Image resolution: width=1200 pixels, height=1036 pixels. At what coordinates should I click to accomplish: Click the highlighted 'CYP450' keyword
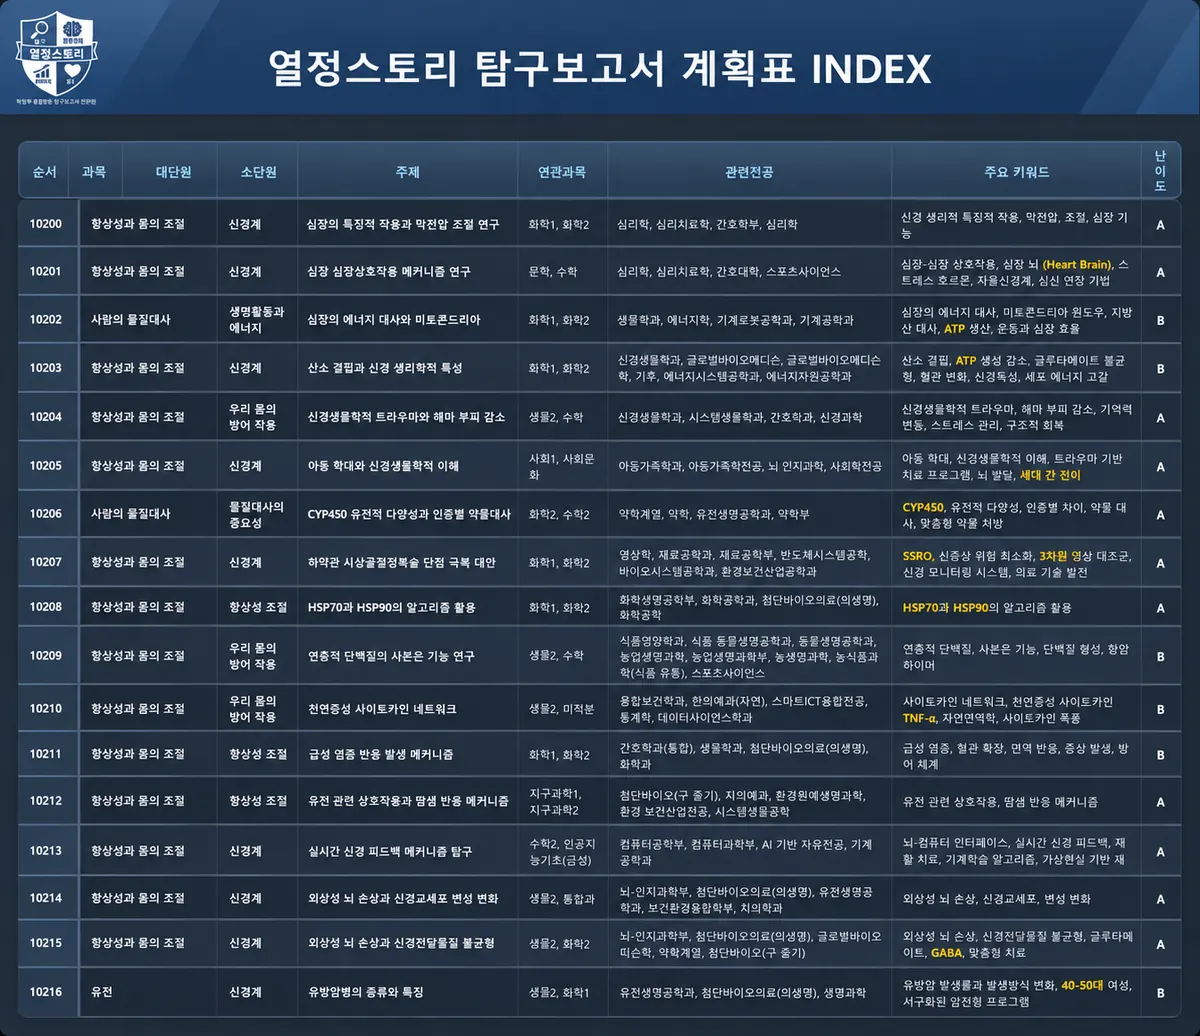pyautogui.click(x=923, y=507)
